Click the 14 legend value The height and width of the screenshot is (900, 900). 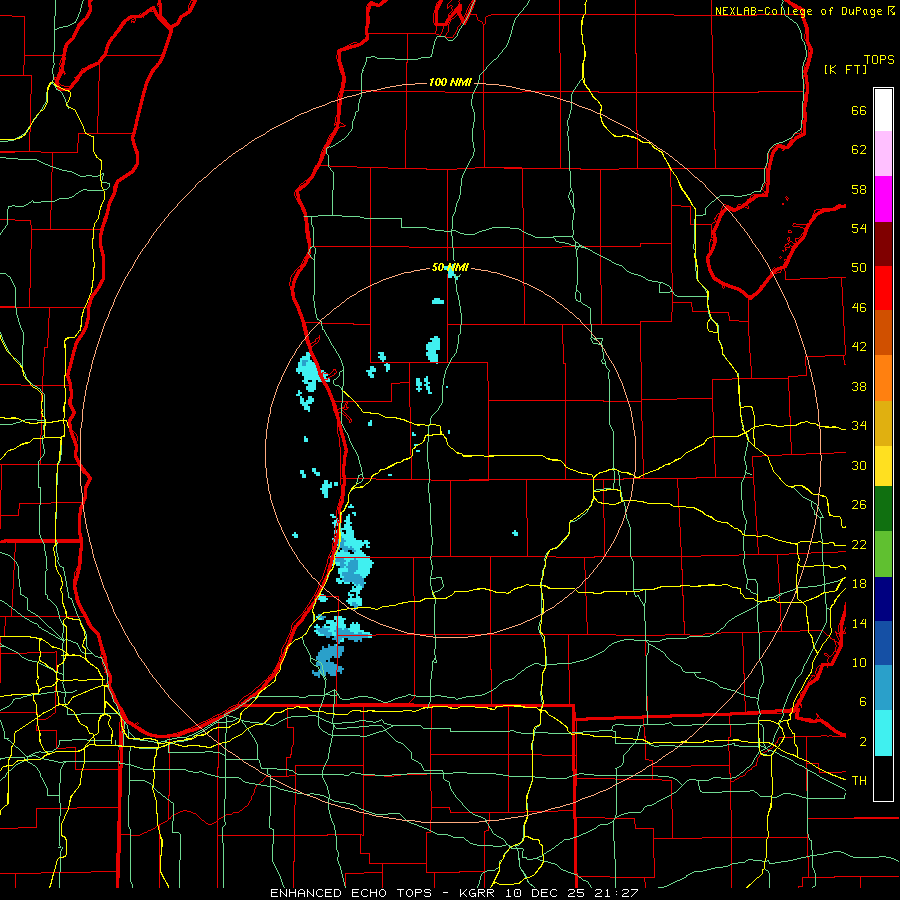coord(859,623)
